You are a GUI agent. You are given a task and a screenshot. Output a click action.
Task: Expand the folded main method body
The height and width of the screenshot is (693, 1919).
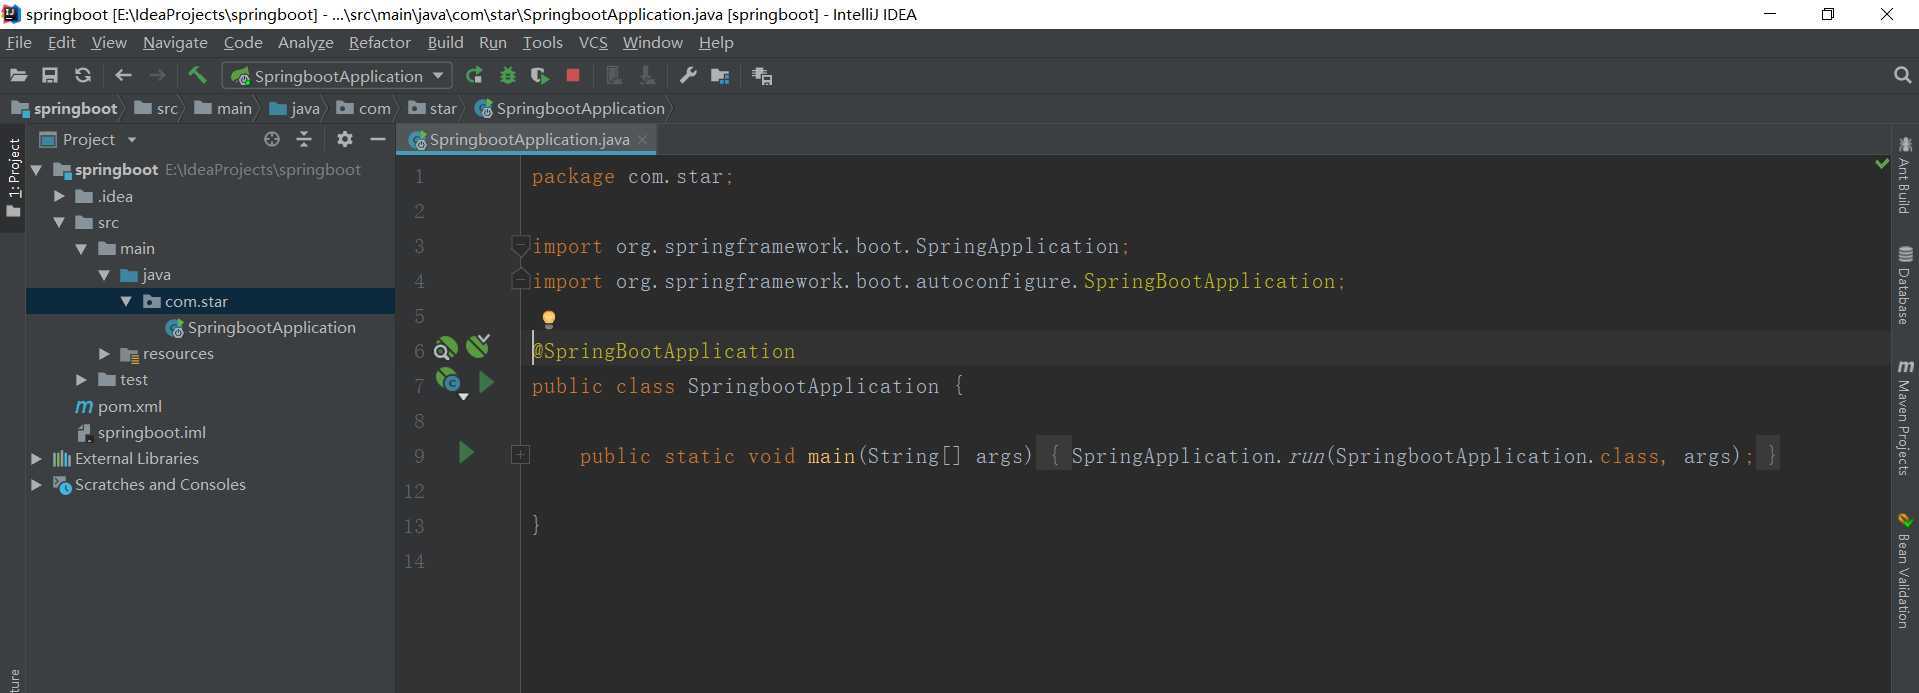pyautogui.click(x=520, y=455)
